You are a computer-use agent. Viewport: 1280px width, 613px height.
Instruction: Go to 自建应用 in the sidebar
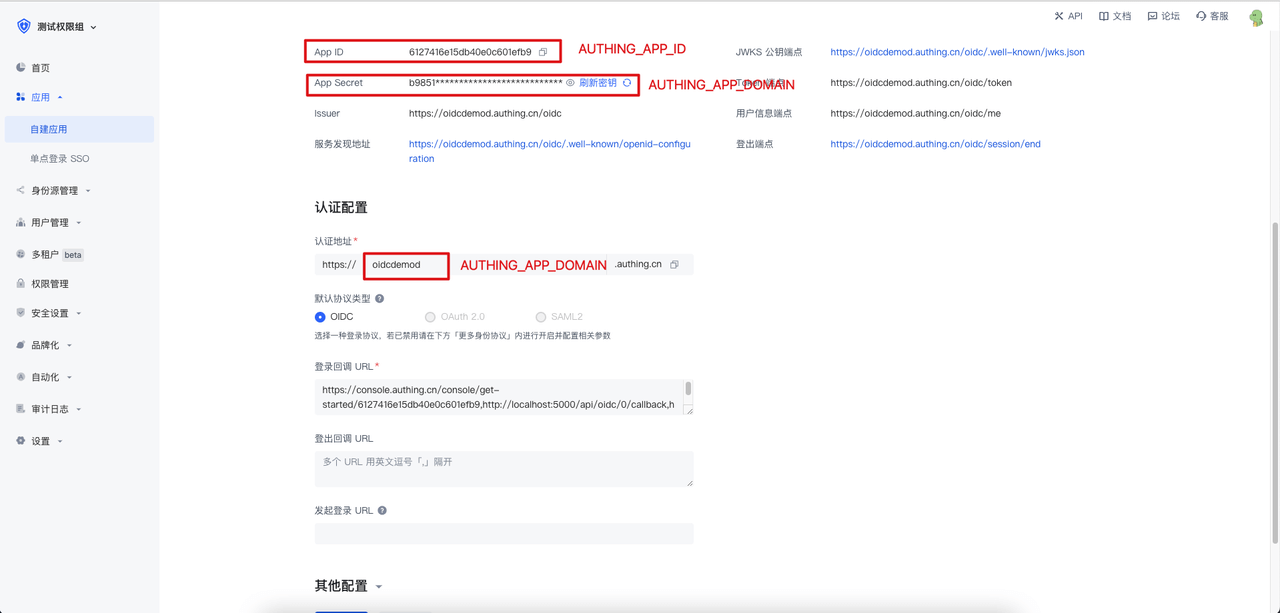point(49,129)
